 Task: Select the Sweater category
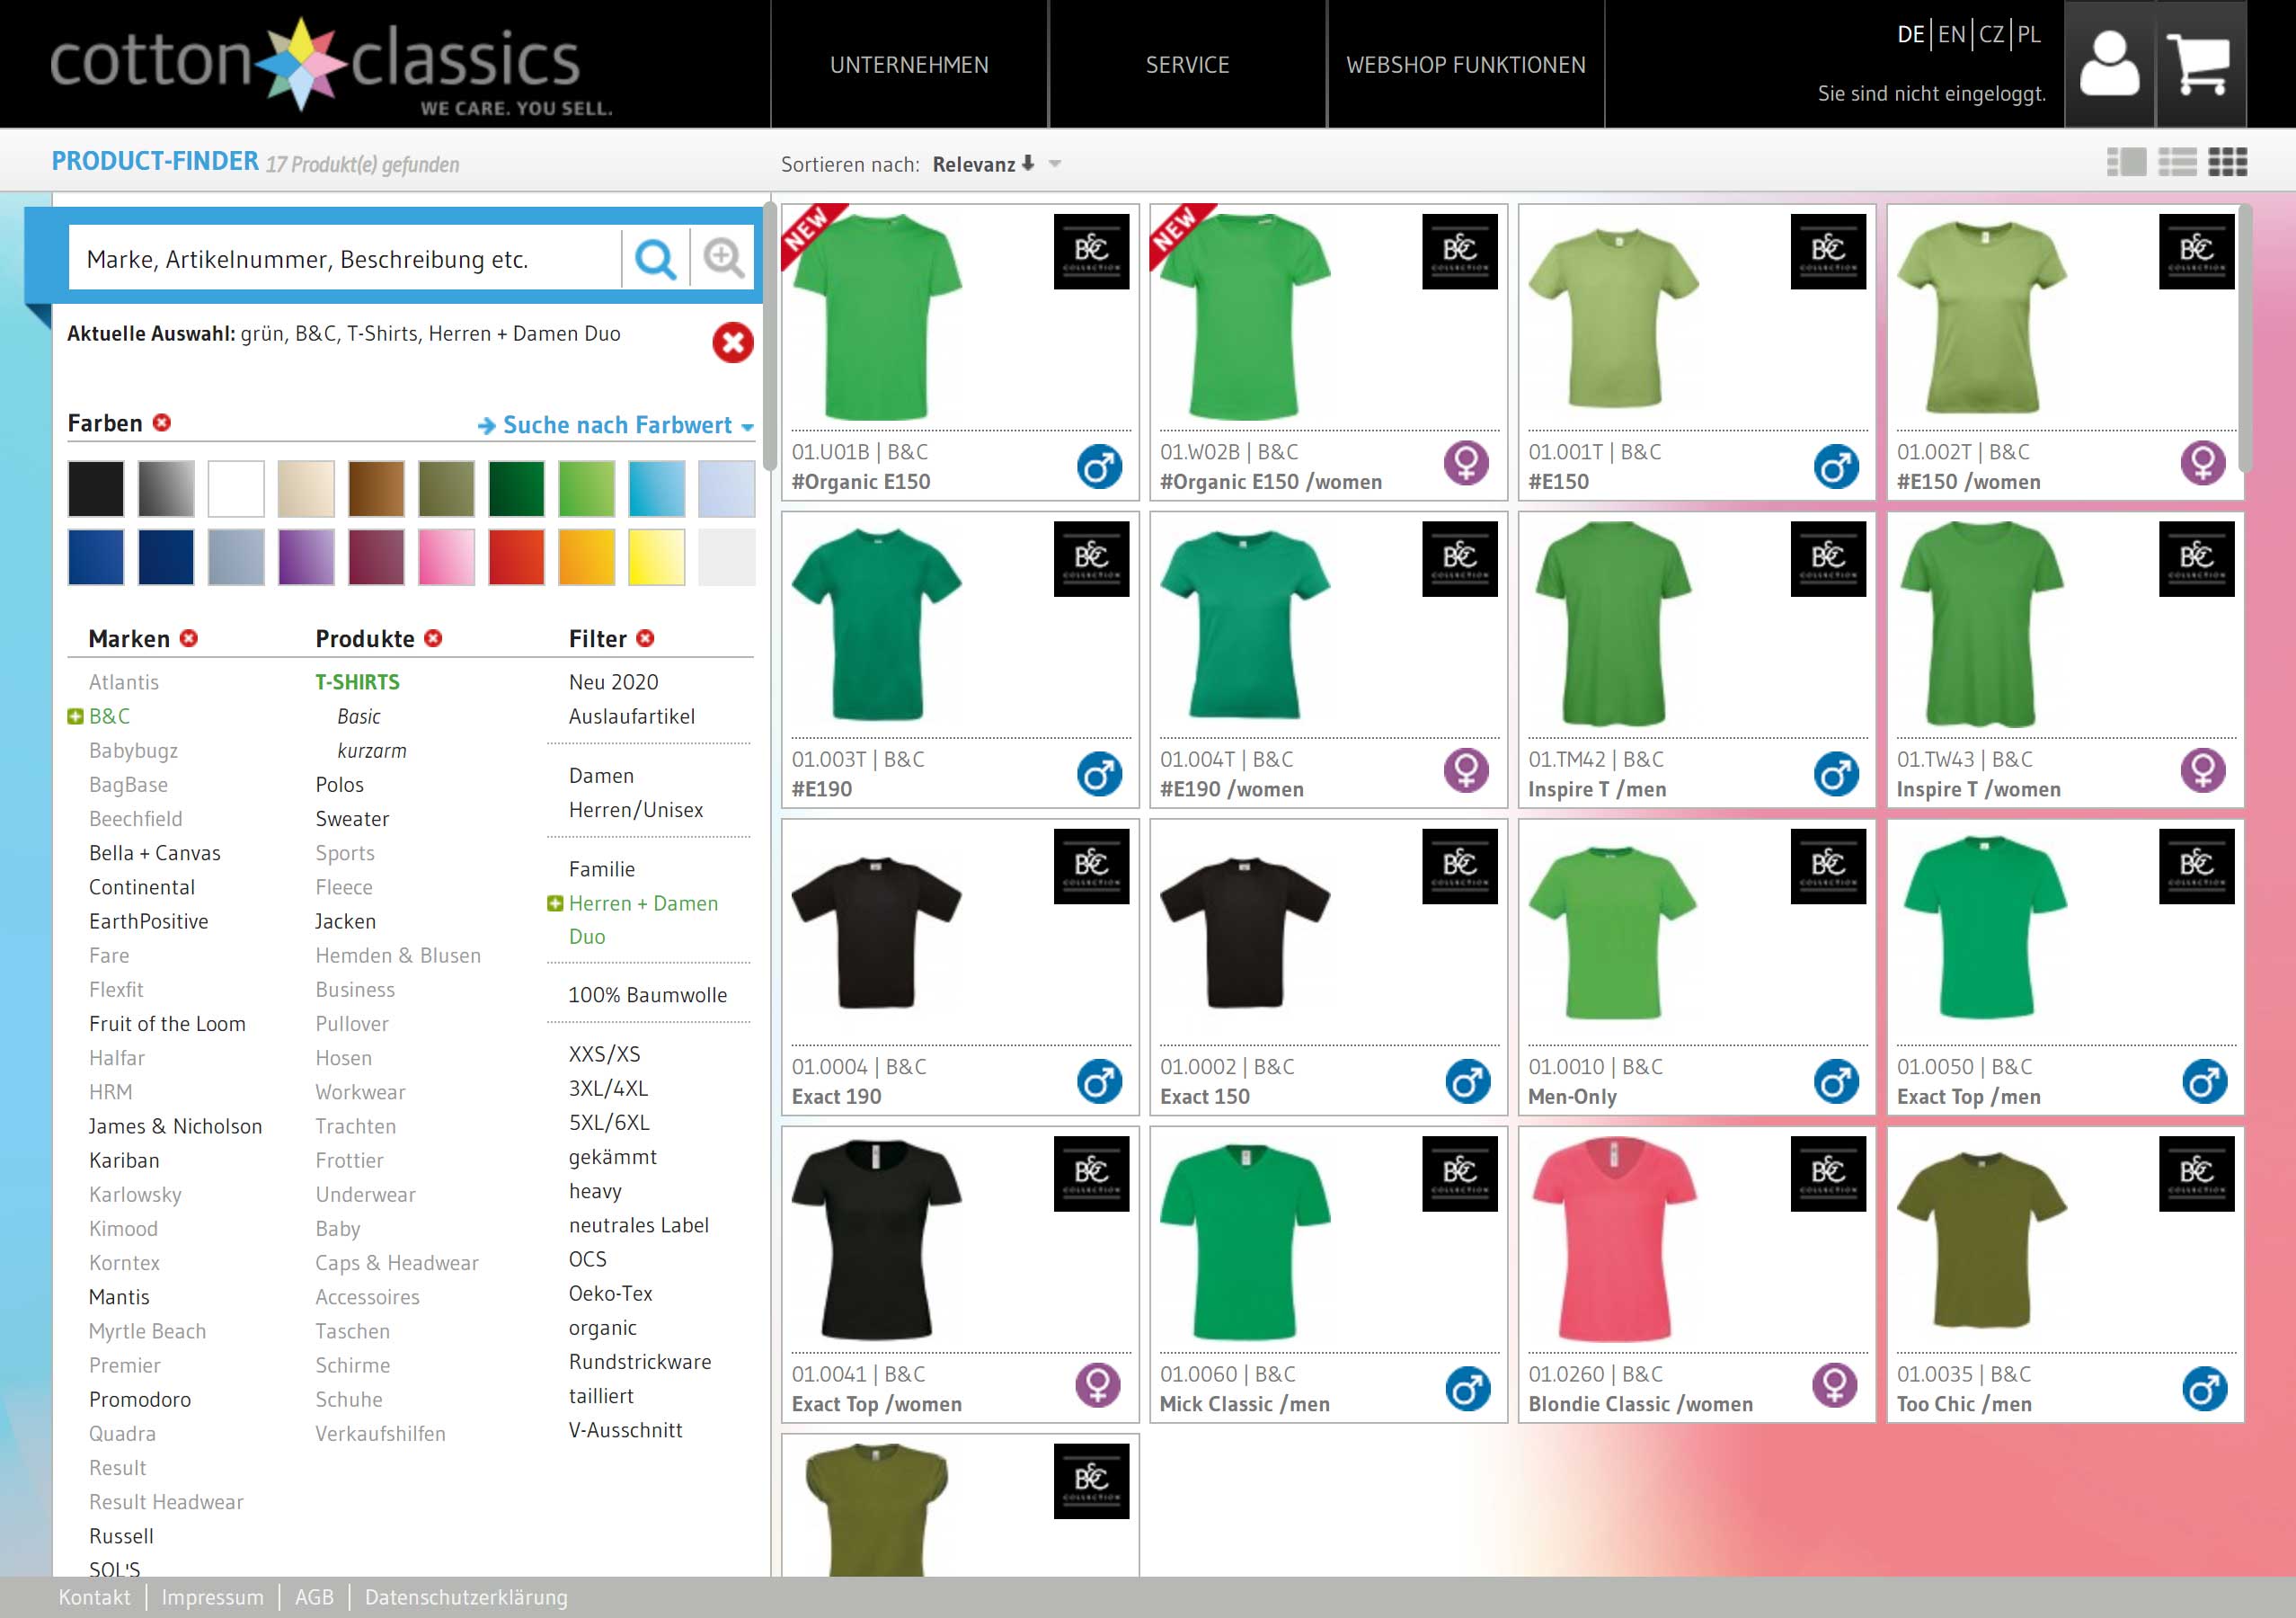point(352,819)
